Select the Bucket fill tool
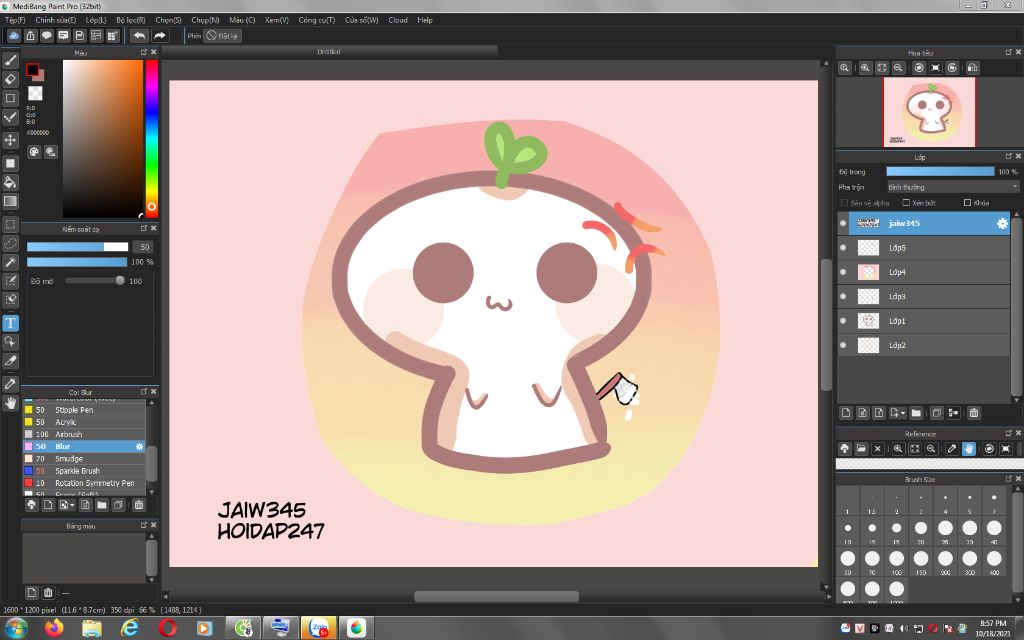Image resolution: width=1024 pixels, height=640 pixels. 10,182
